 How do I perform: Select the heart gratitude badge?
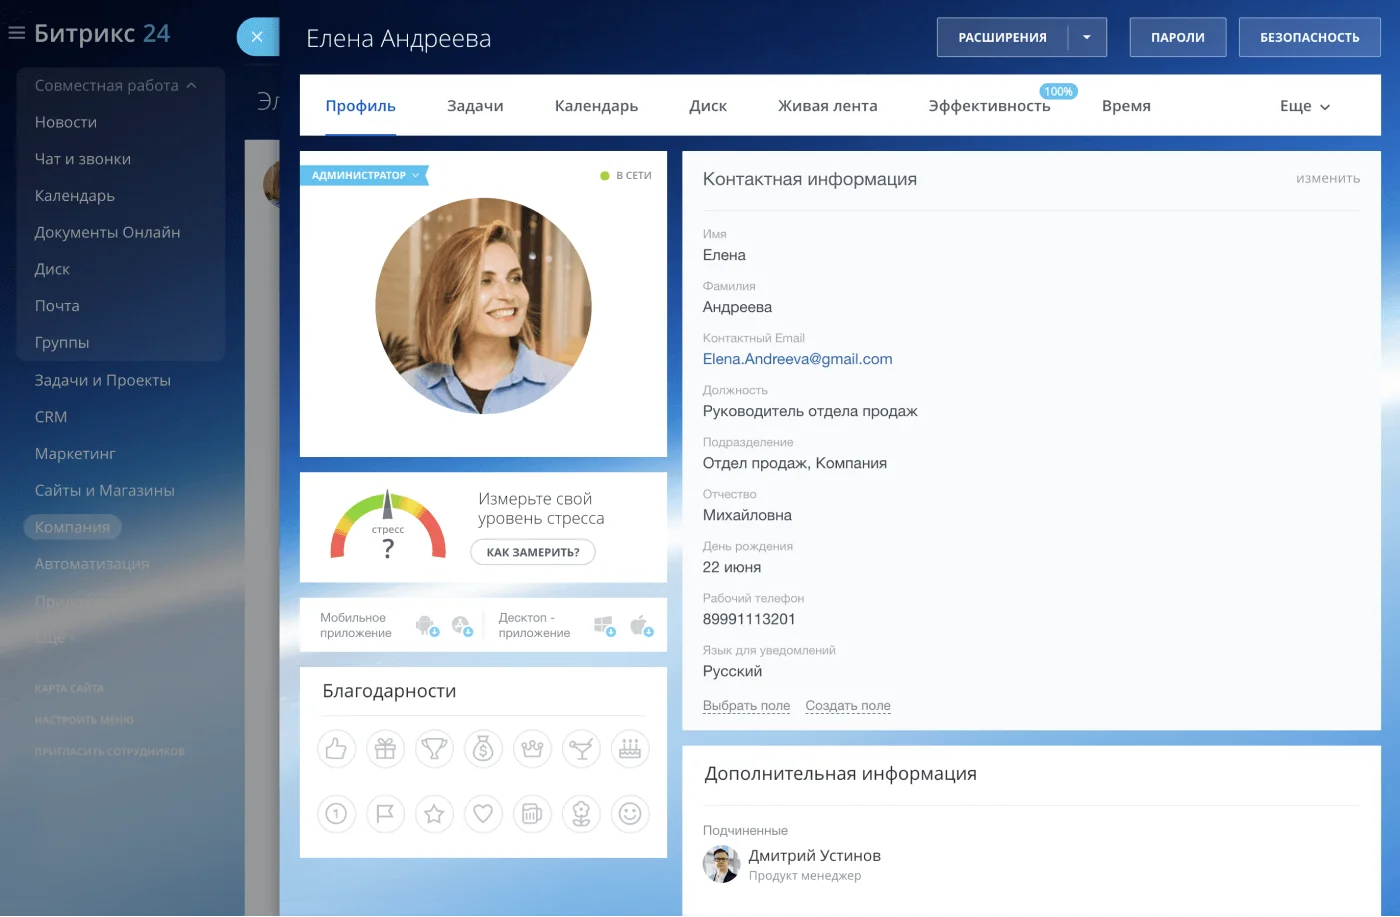(483, 814)
